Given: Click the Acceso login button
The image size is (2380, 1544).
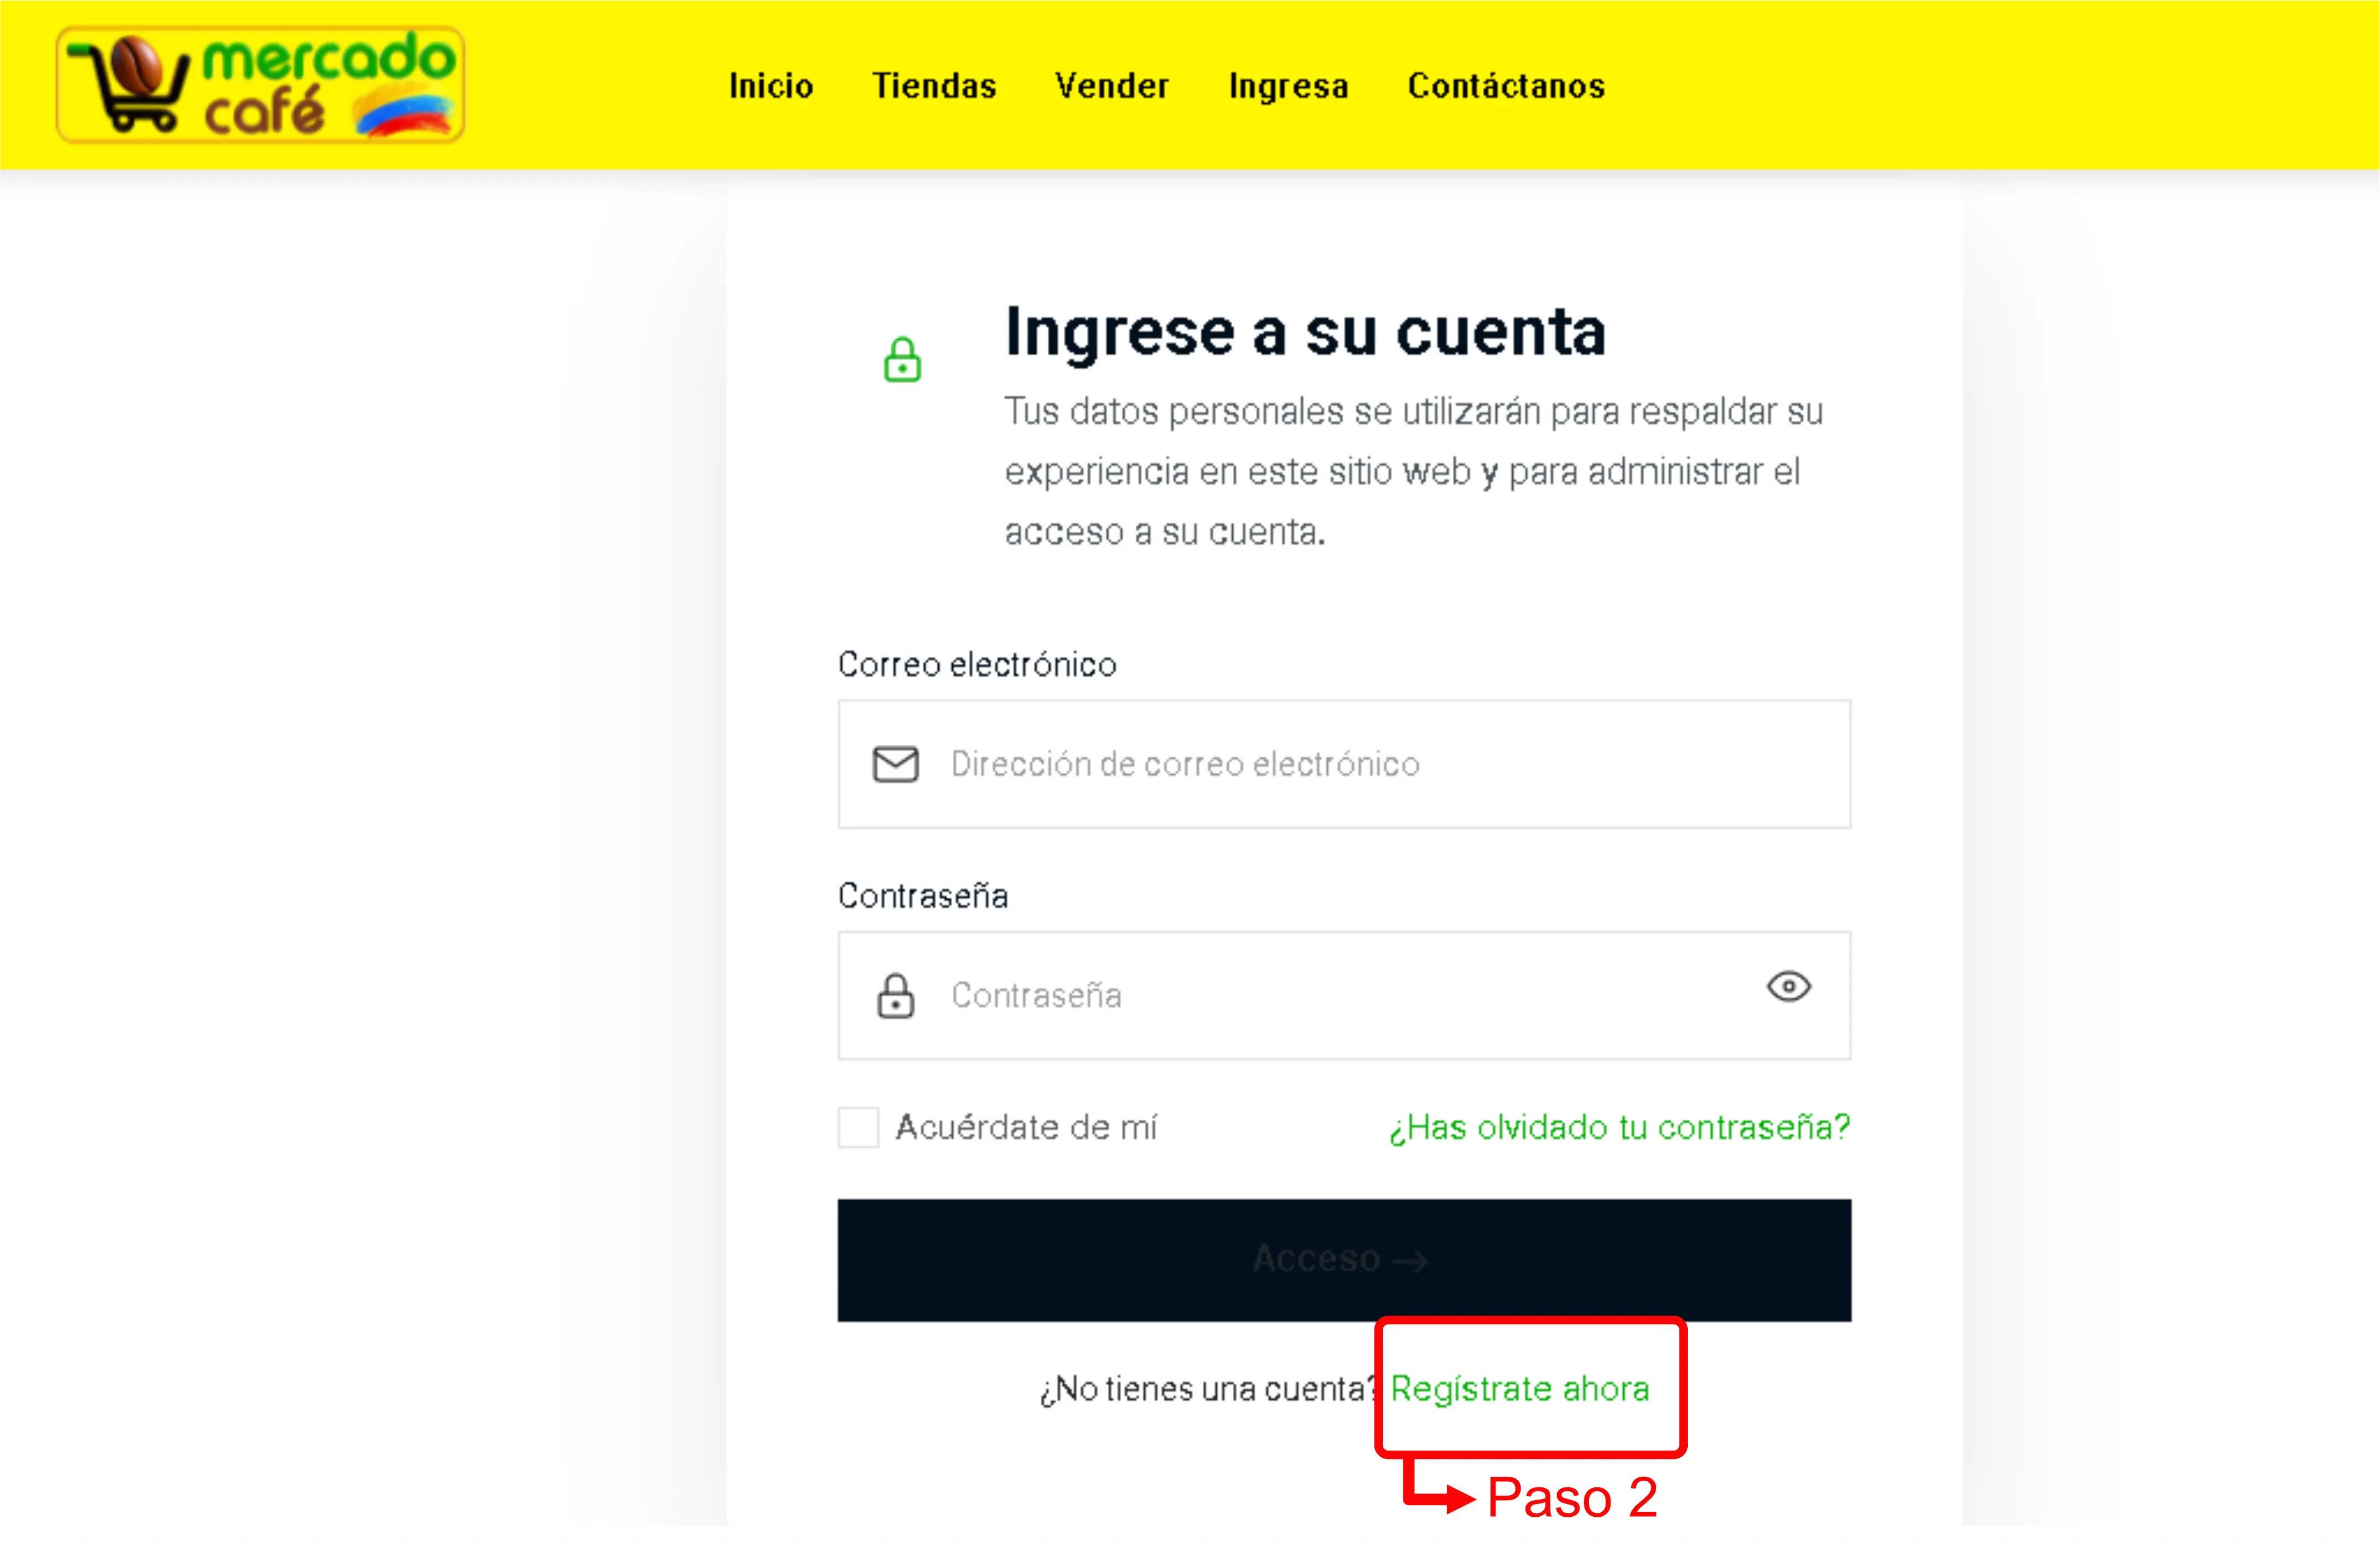Looking at the screenshot, I should coord(1344,1260).
